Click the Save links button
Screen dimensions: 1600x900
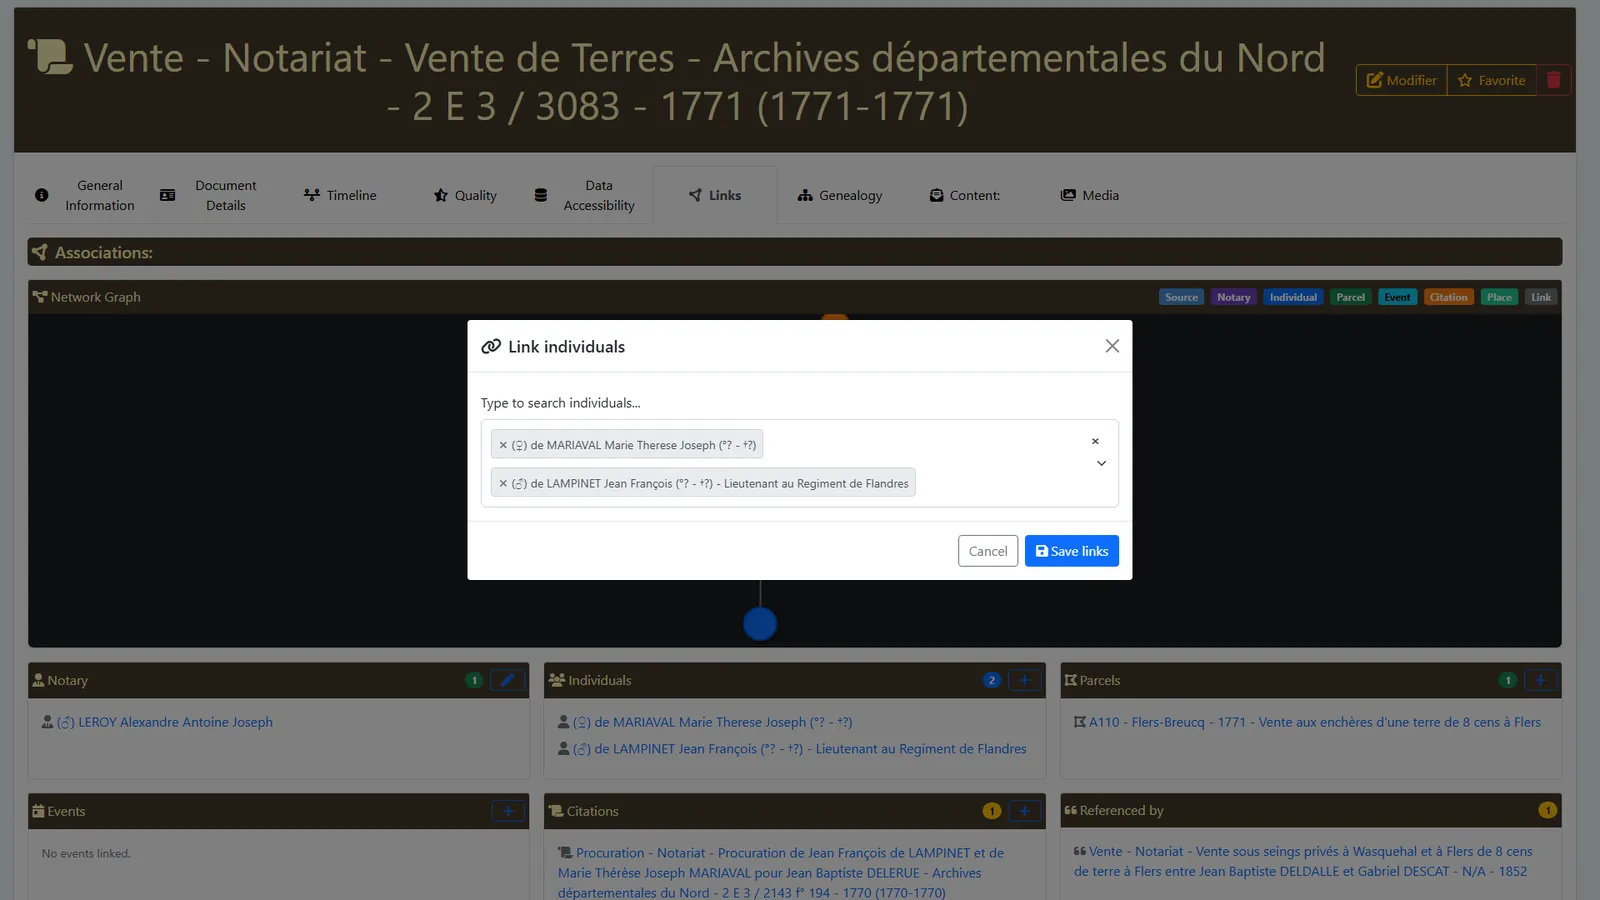1072,551
